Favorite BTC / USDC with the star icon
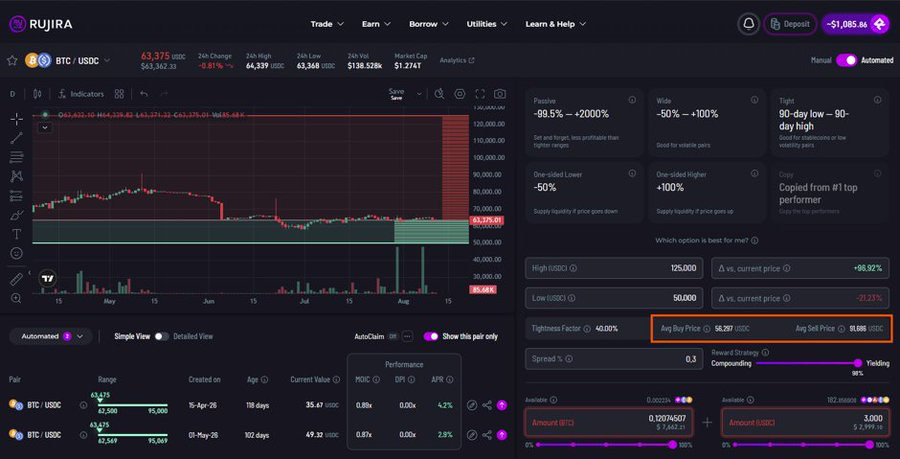This screenshot has width=900, height=459. coord(12,60)
